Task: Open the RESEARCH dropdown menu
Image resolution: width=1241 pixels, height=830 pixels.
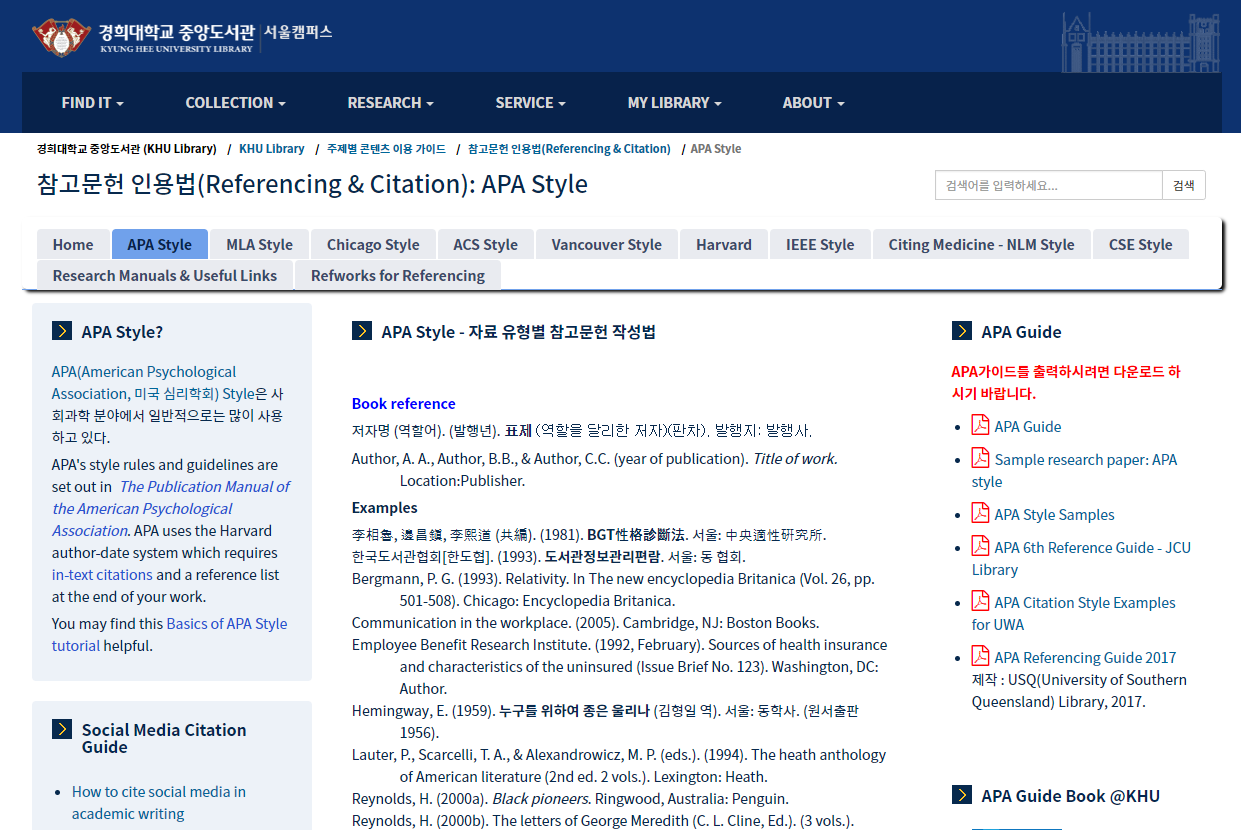Action: pos(389,102)
